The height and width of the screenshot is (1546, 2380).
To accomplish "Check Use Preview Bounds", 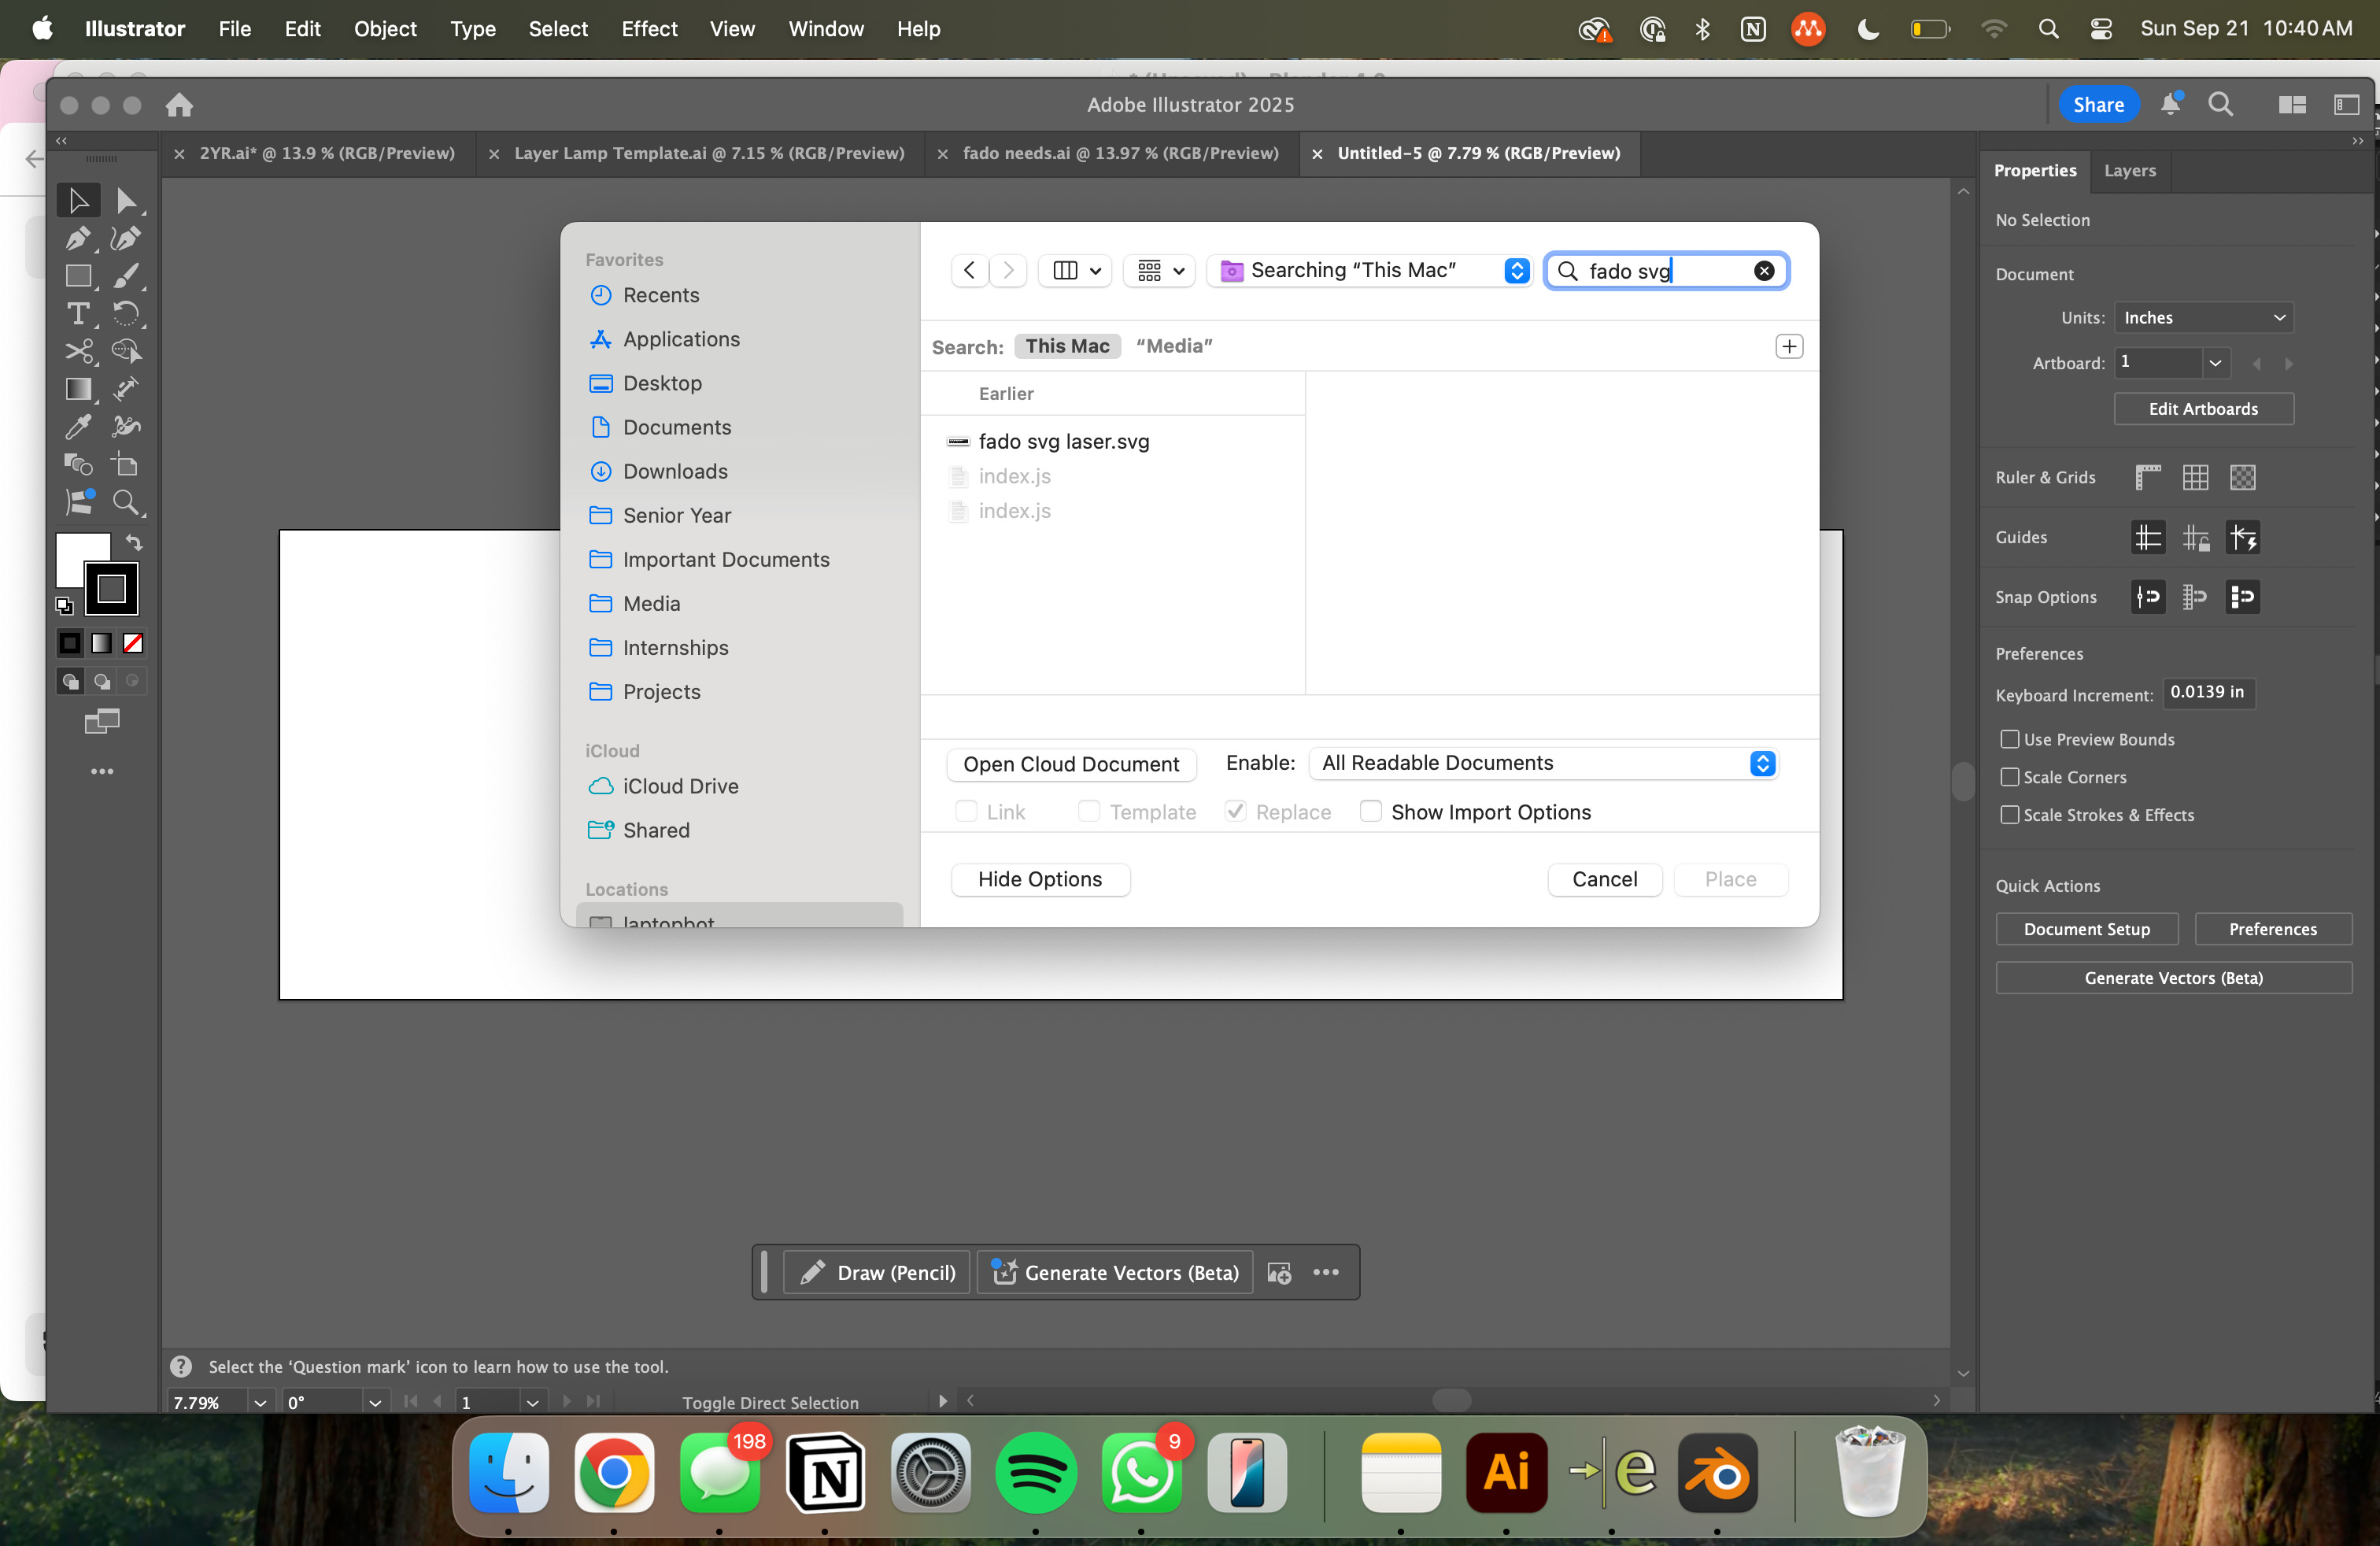I will [x=2009, y=739].
